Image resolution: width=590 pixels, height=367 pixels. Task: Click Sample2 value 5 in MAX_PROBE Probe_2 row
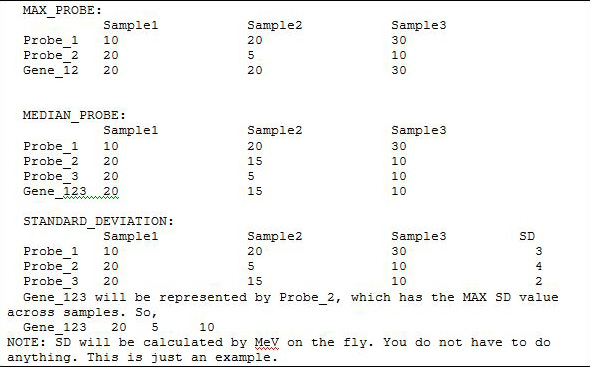coord(251,55)
